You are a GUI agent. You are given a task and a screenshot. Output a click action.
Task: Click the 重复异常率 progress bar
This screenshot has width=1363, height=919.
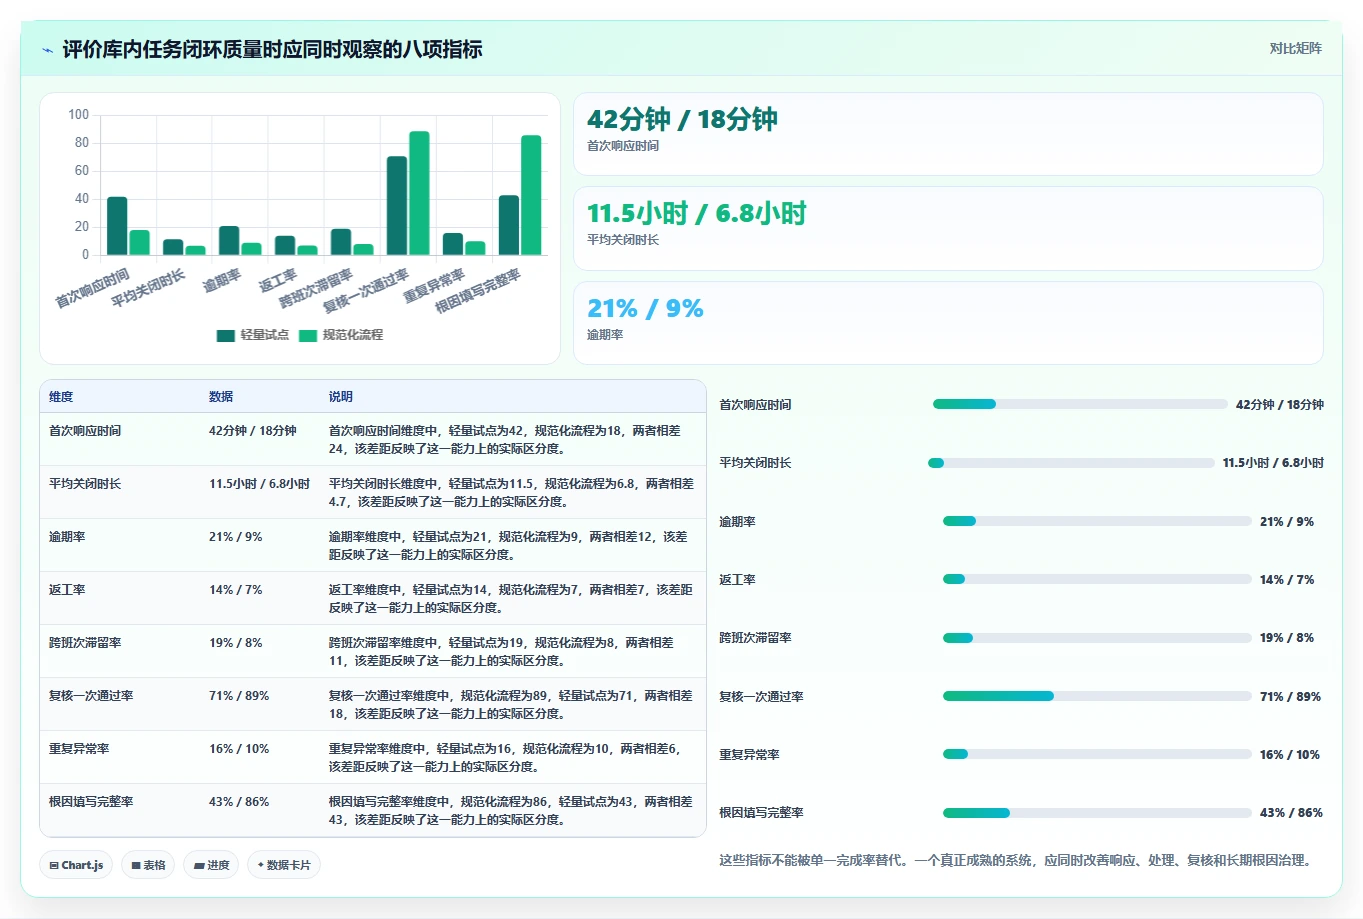1097,754
